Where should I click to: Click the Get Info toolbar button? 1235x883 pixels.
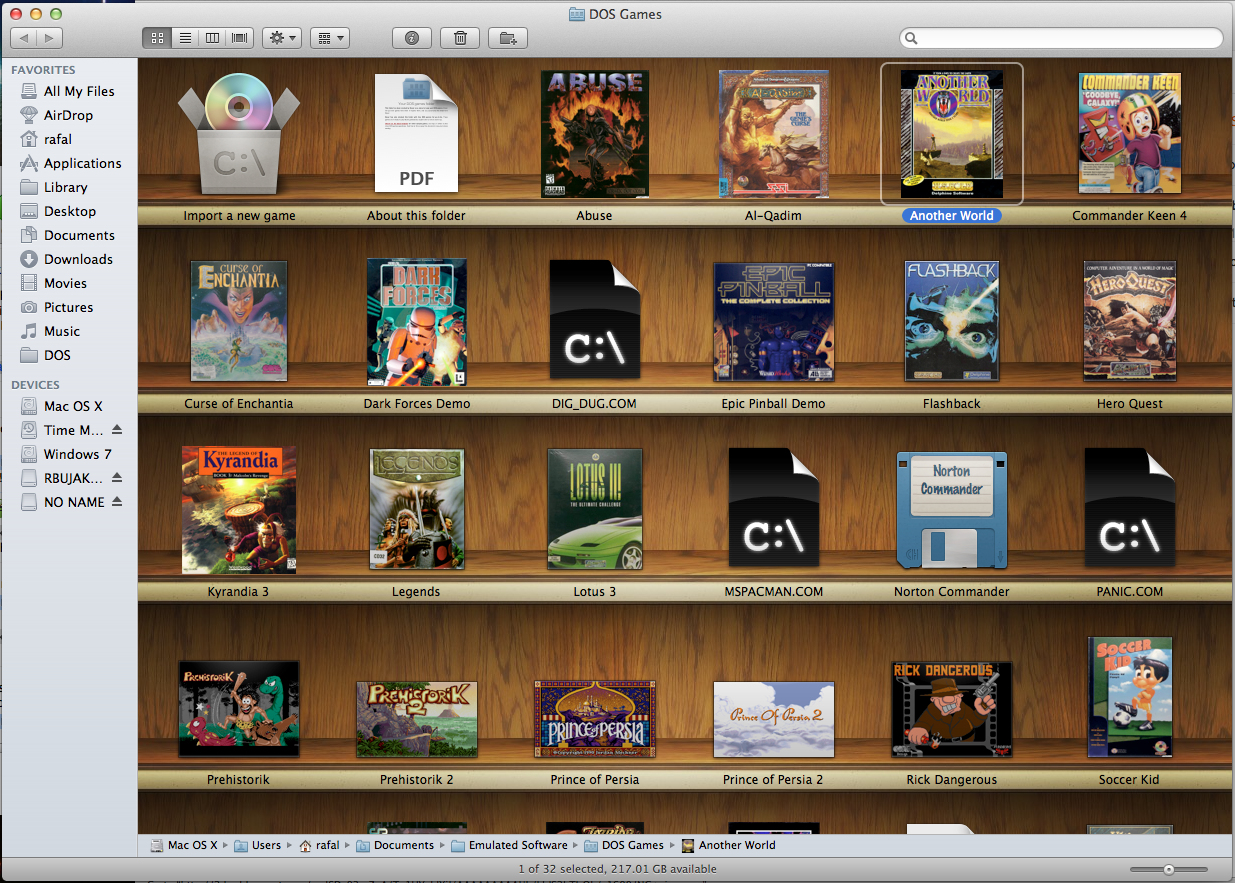[412, 38]
